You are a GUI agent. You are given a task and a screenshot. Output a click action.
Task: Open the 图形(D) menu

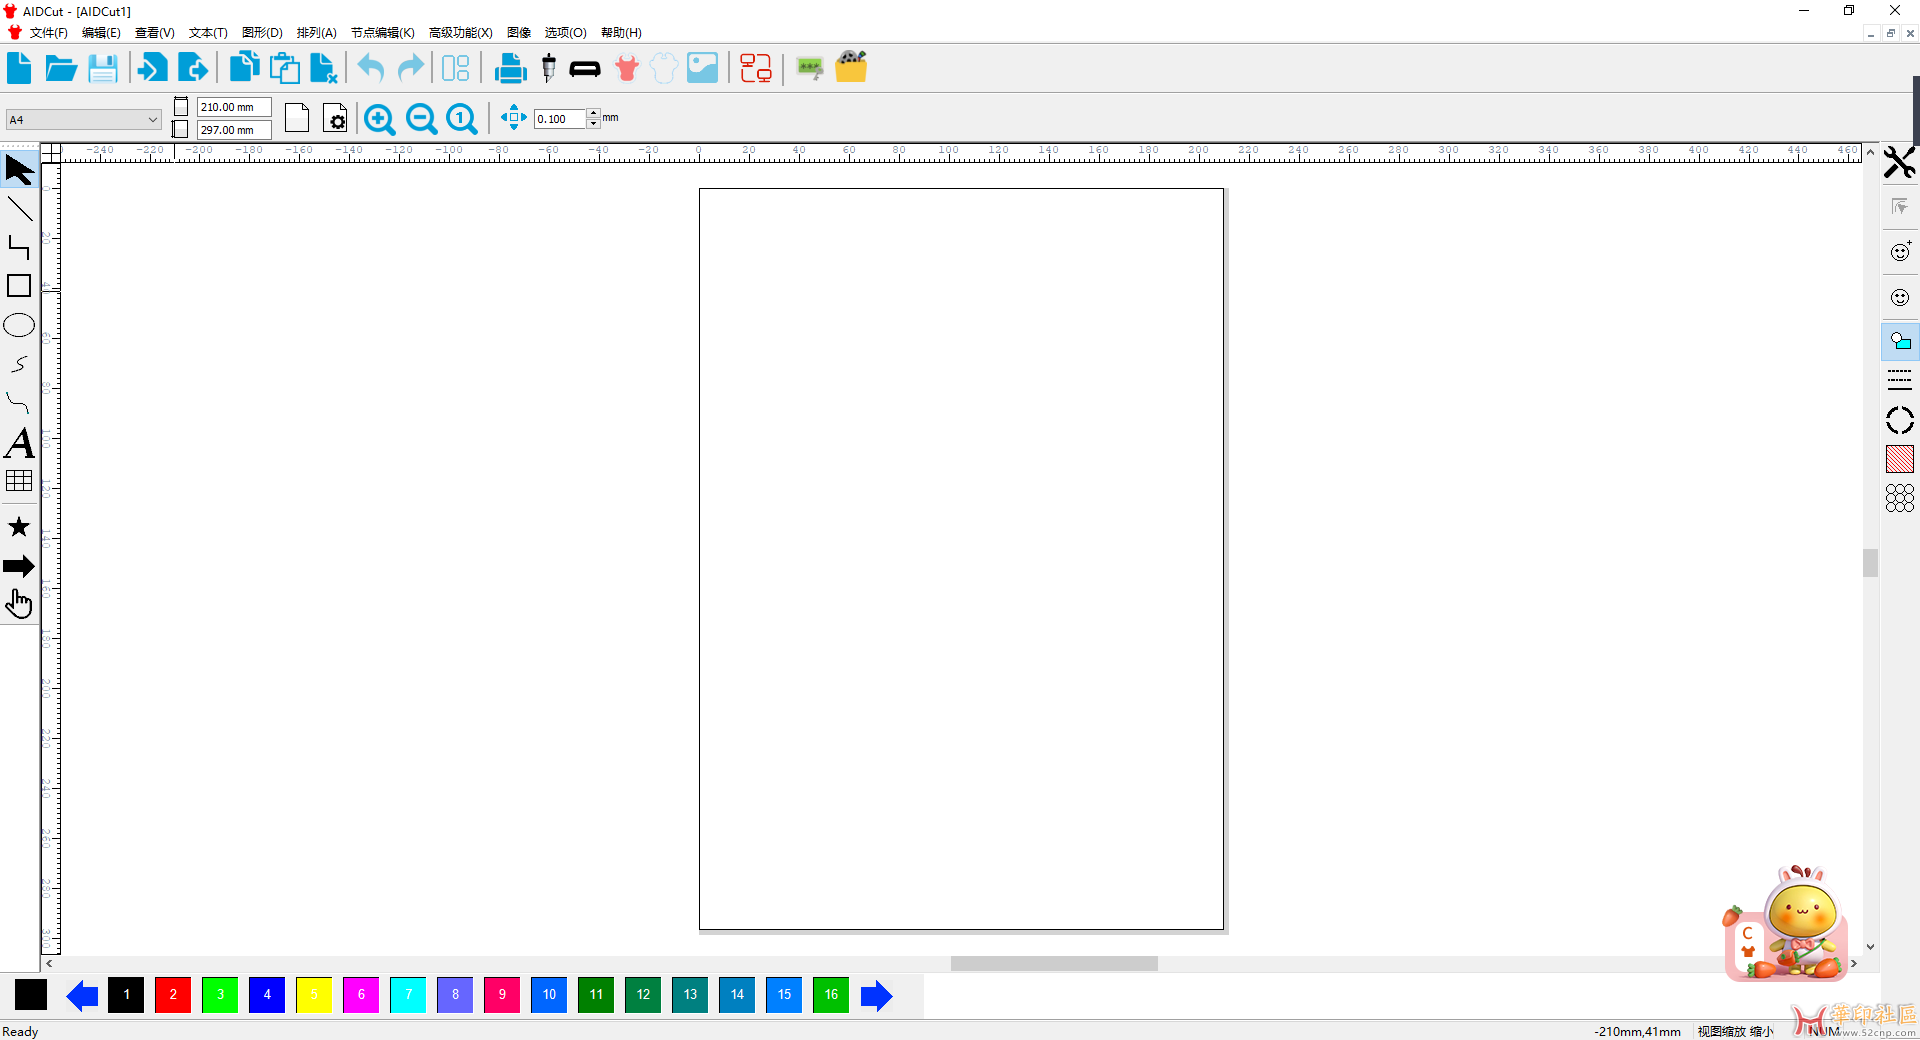[x=262, y=33]
